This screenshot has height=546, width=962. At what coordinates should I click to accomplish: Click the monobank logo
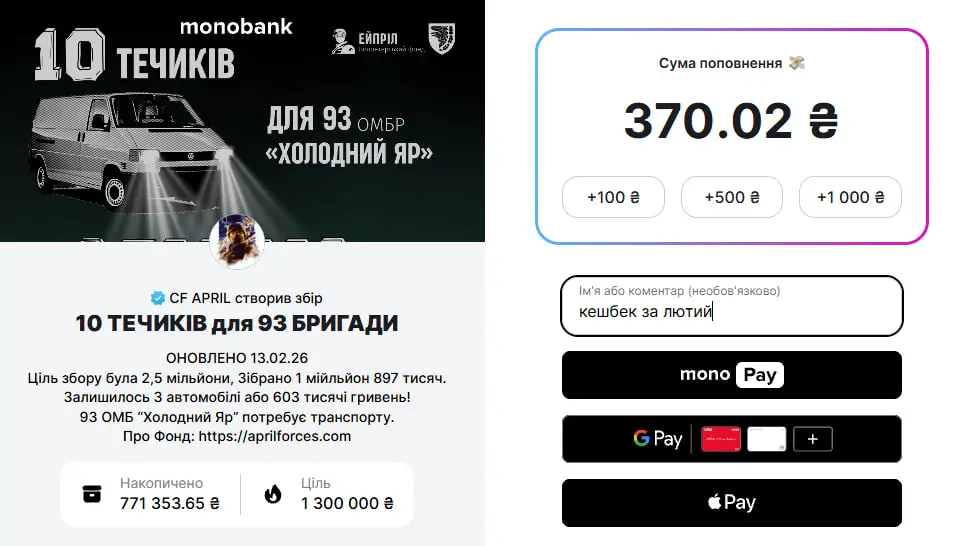236,26
